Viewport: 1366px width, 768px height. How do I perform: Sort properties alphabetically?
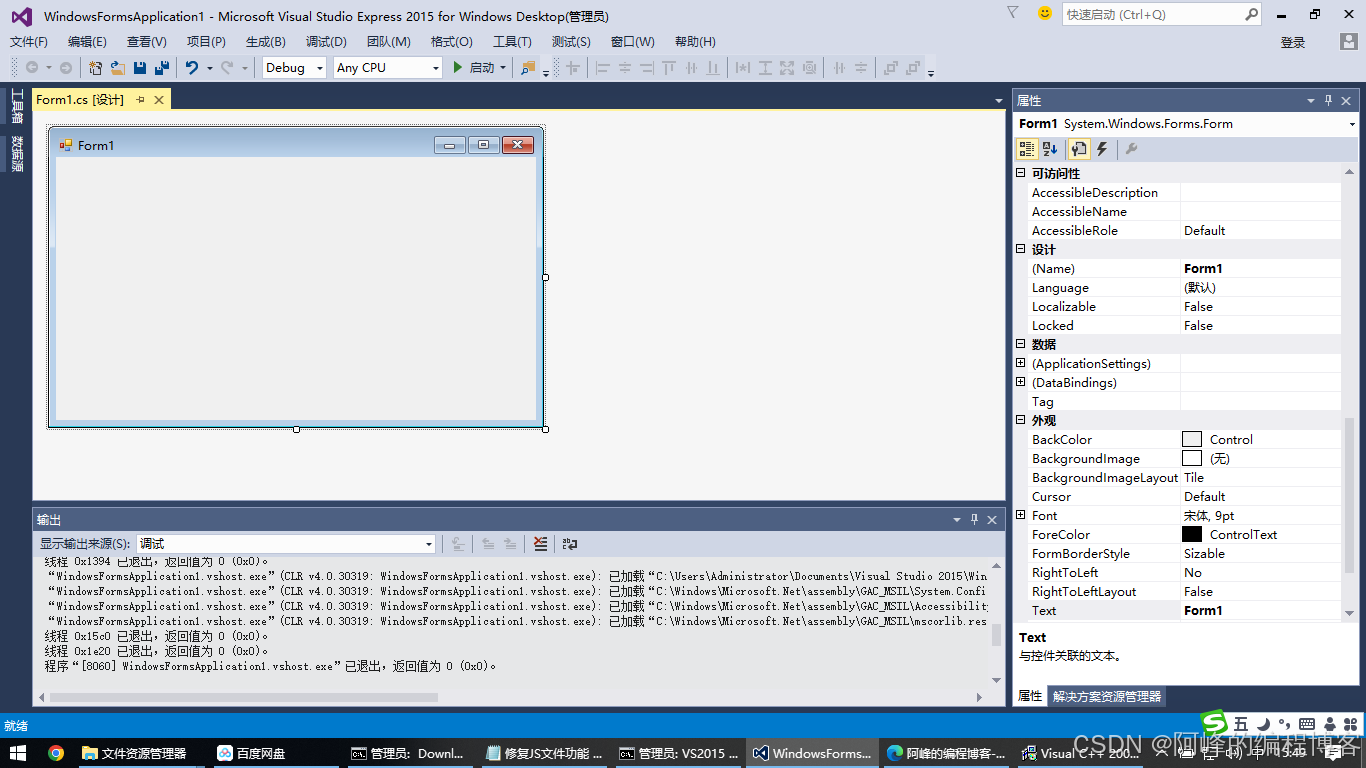tap(1050, 149)
